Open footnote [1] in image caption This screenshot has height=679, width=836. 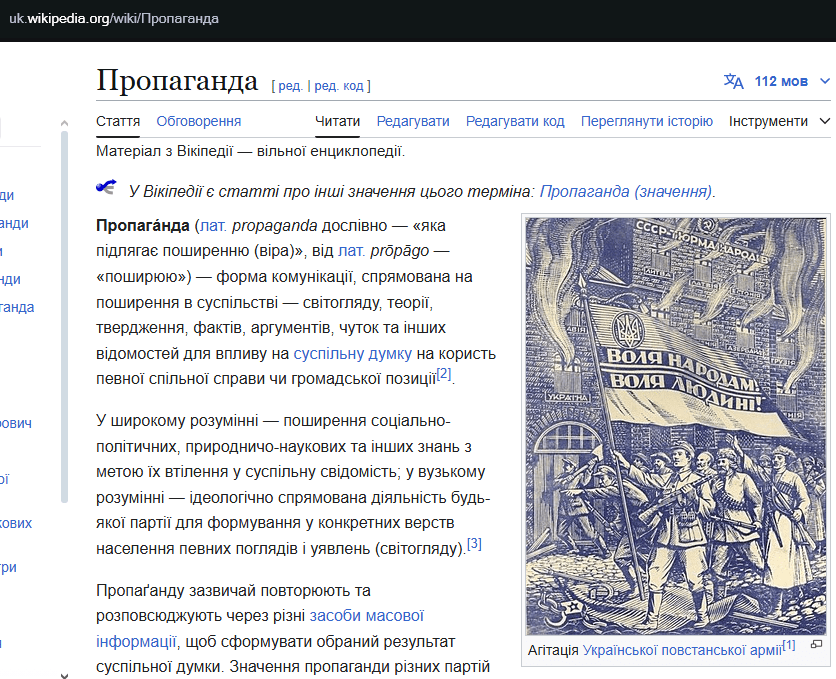(789, 645)
